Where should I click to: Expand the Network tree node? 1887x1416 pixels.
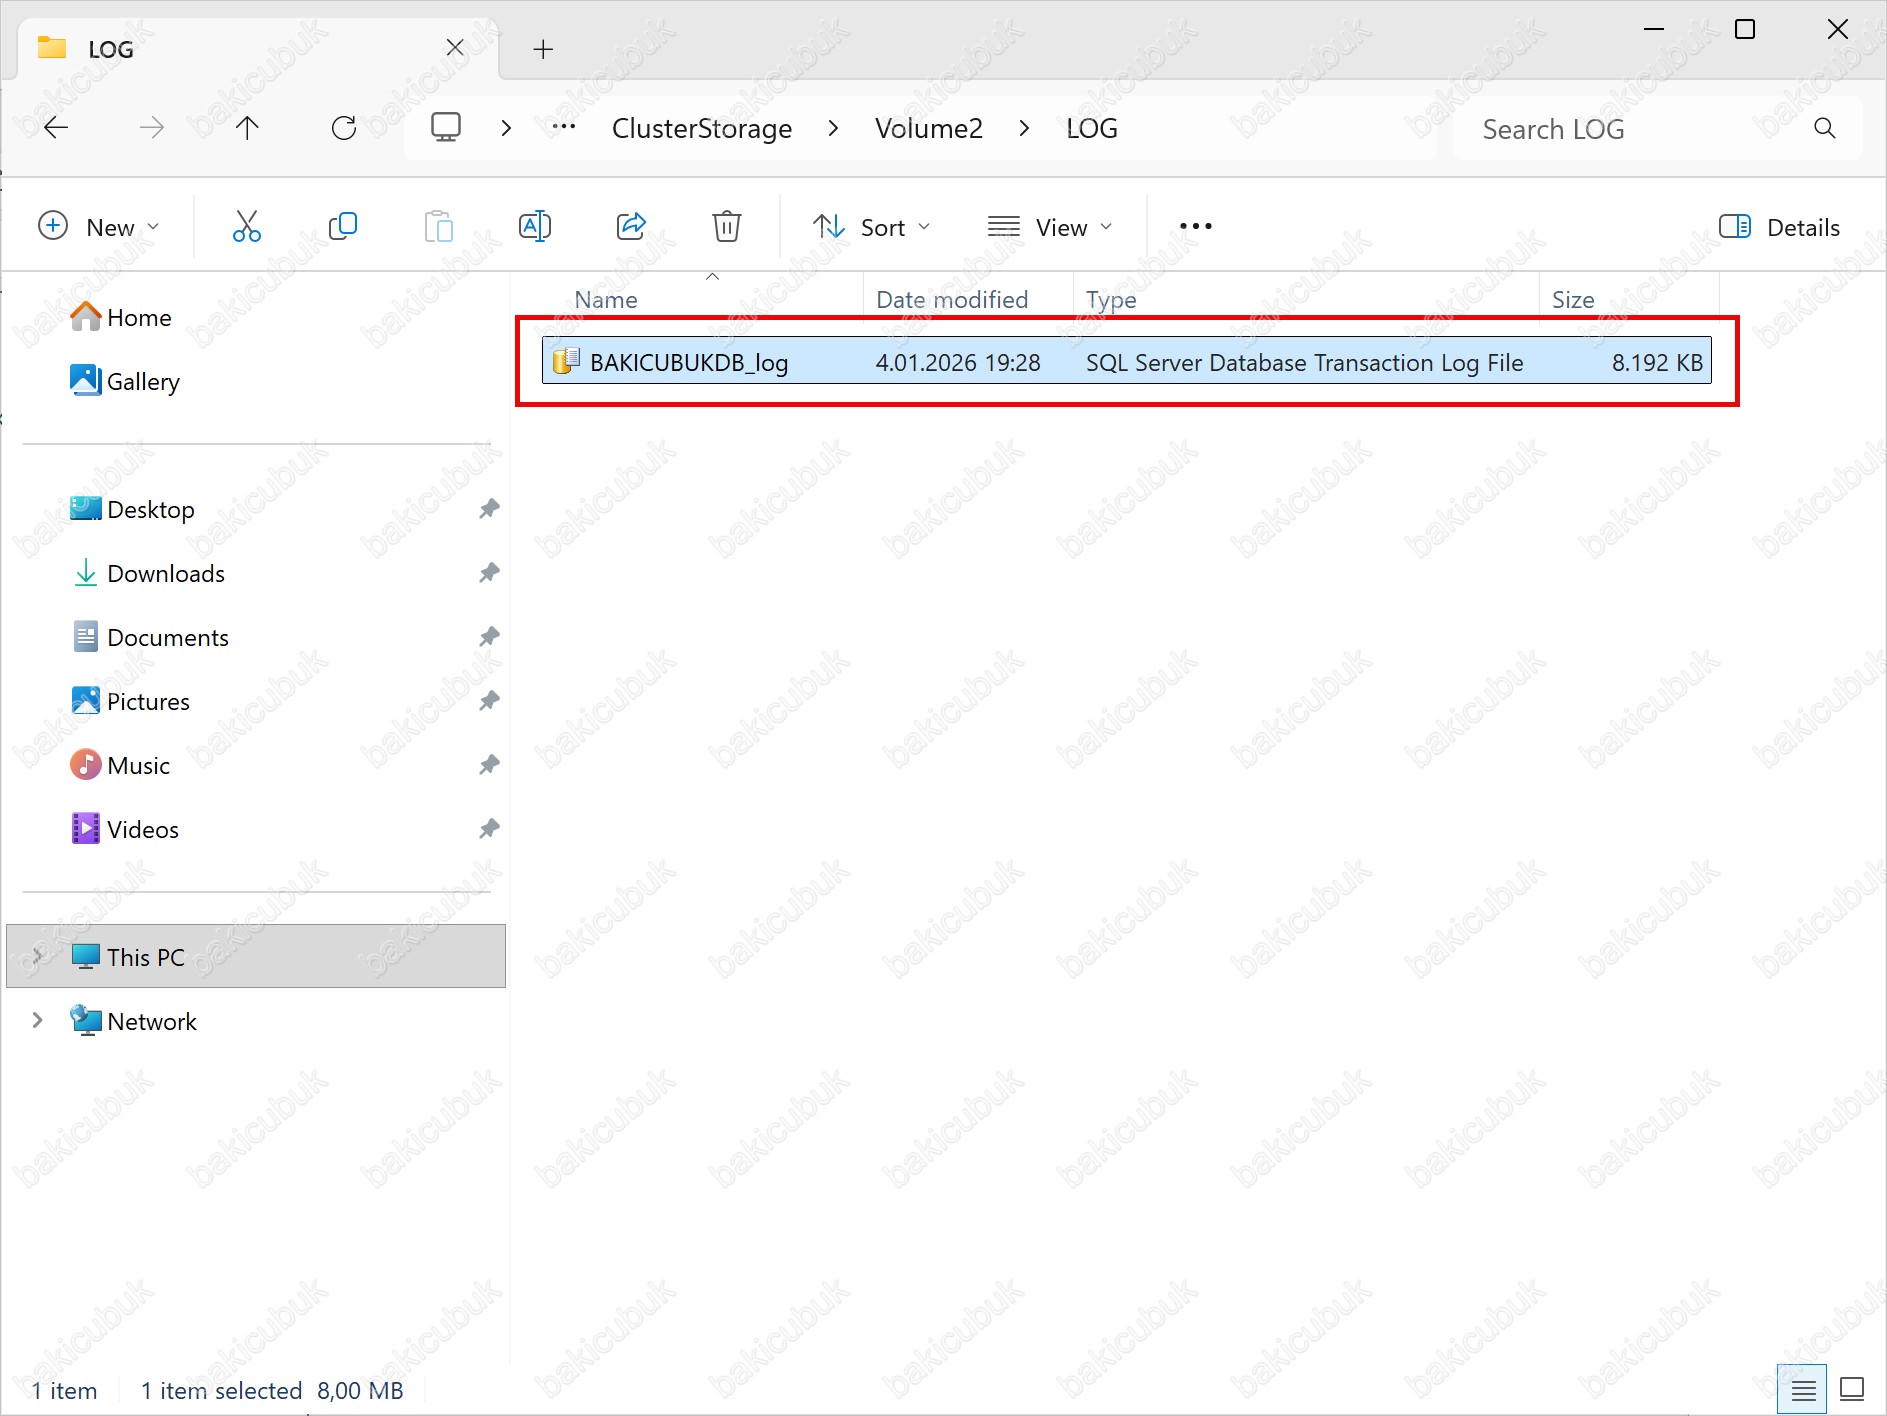click(x=38, y=1021)
